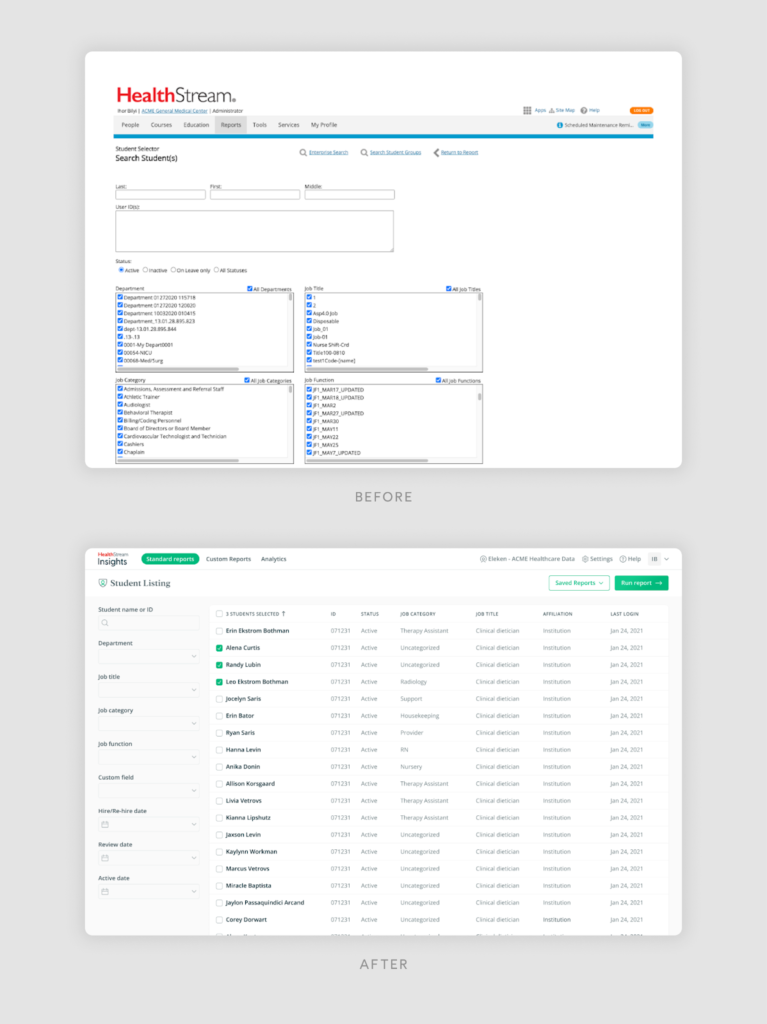767x1024 pixels.
Task: Open the Department dropdown filter
Action: point(148,656)
